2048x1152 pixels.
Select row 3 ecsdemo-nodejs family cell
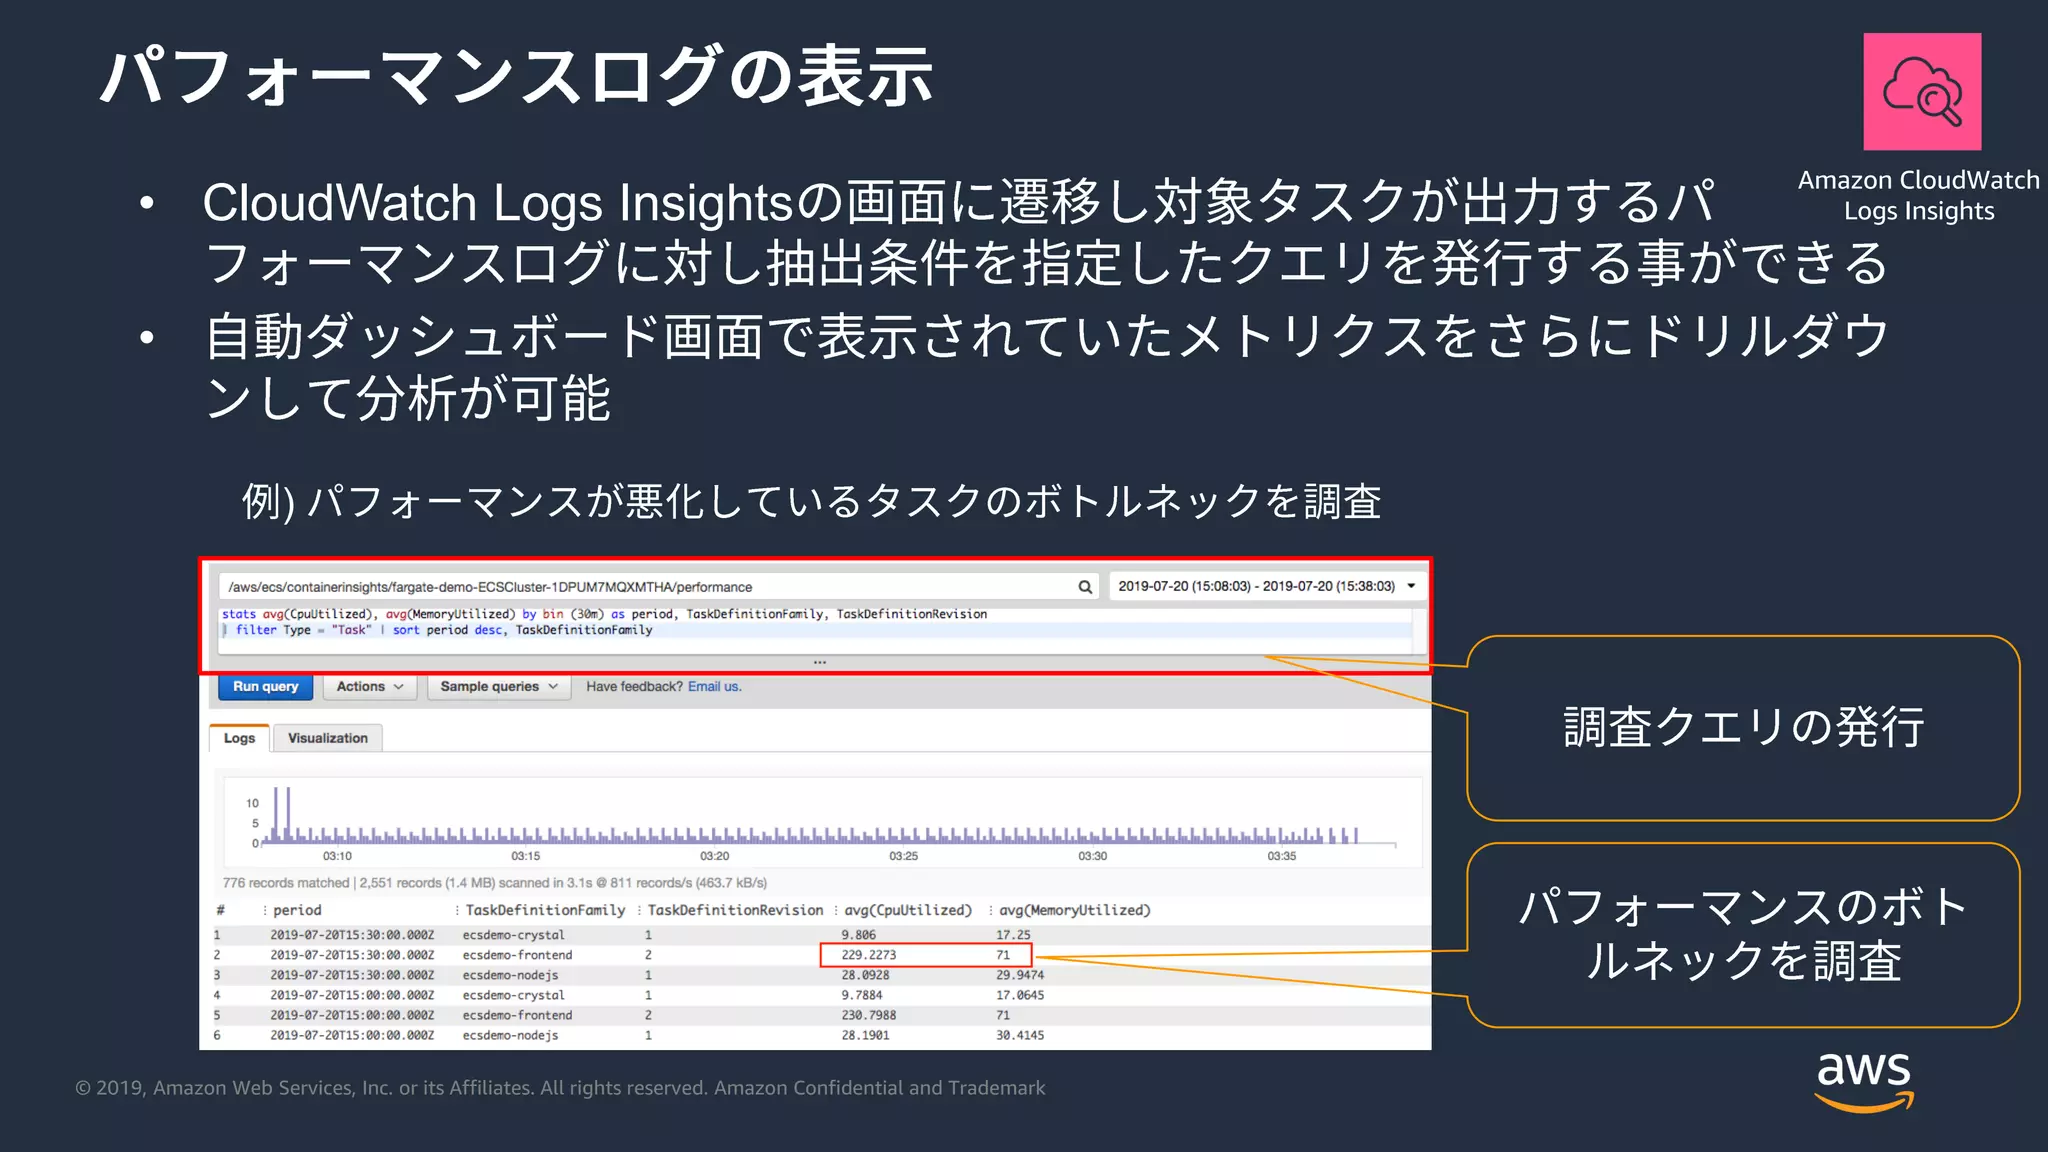[x=510, y=975]
